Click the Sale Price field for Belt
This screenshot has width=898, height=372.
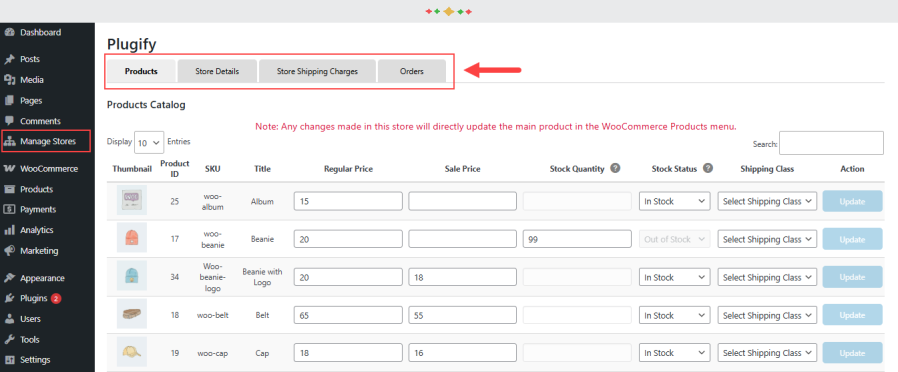tap(463, 316)
